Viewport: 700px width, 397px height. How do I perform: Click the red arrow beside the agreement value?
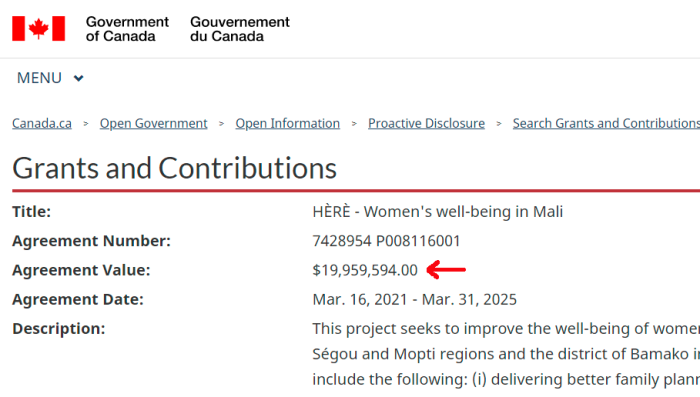pos(446,270)
